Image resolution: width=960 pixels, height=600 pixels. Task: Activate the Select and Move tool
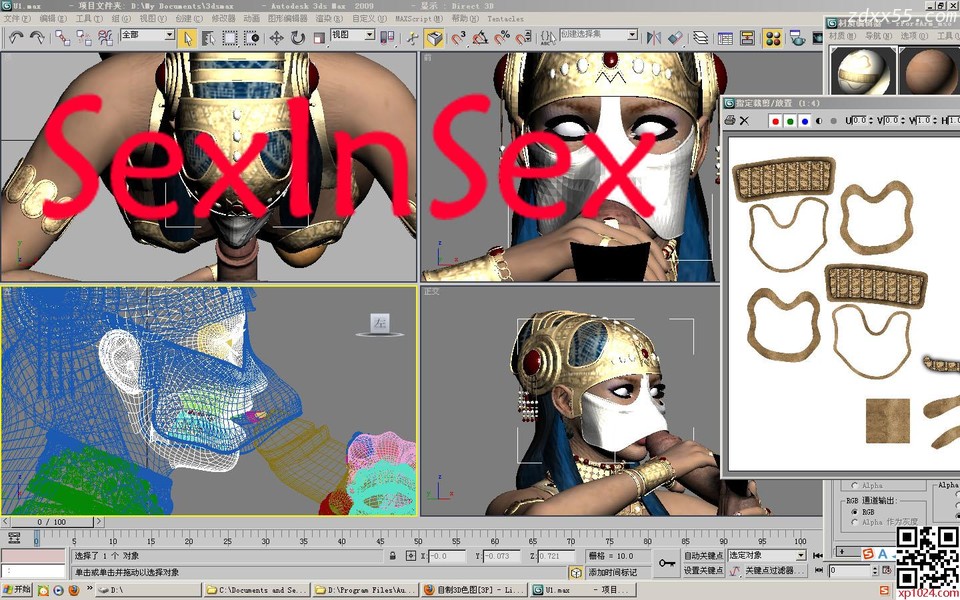276,38
